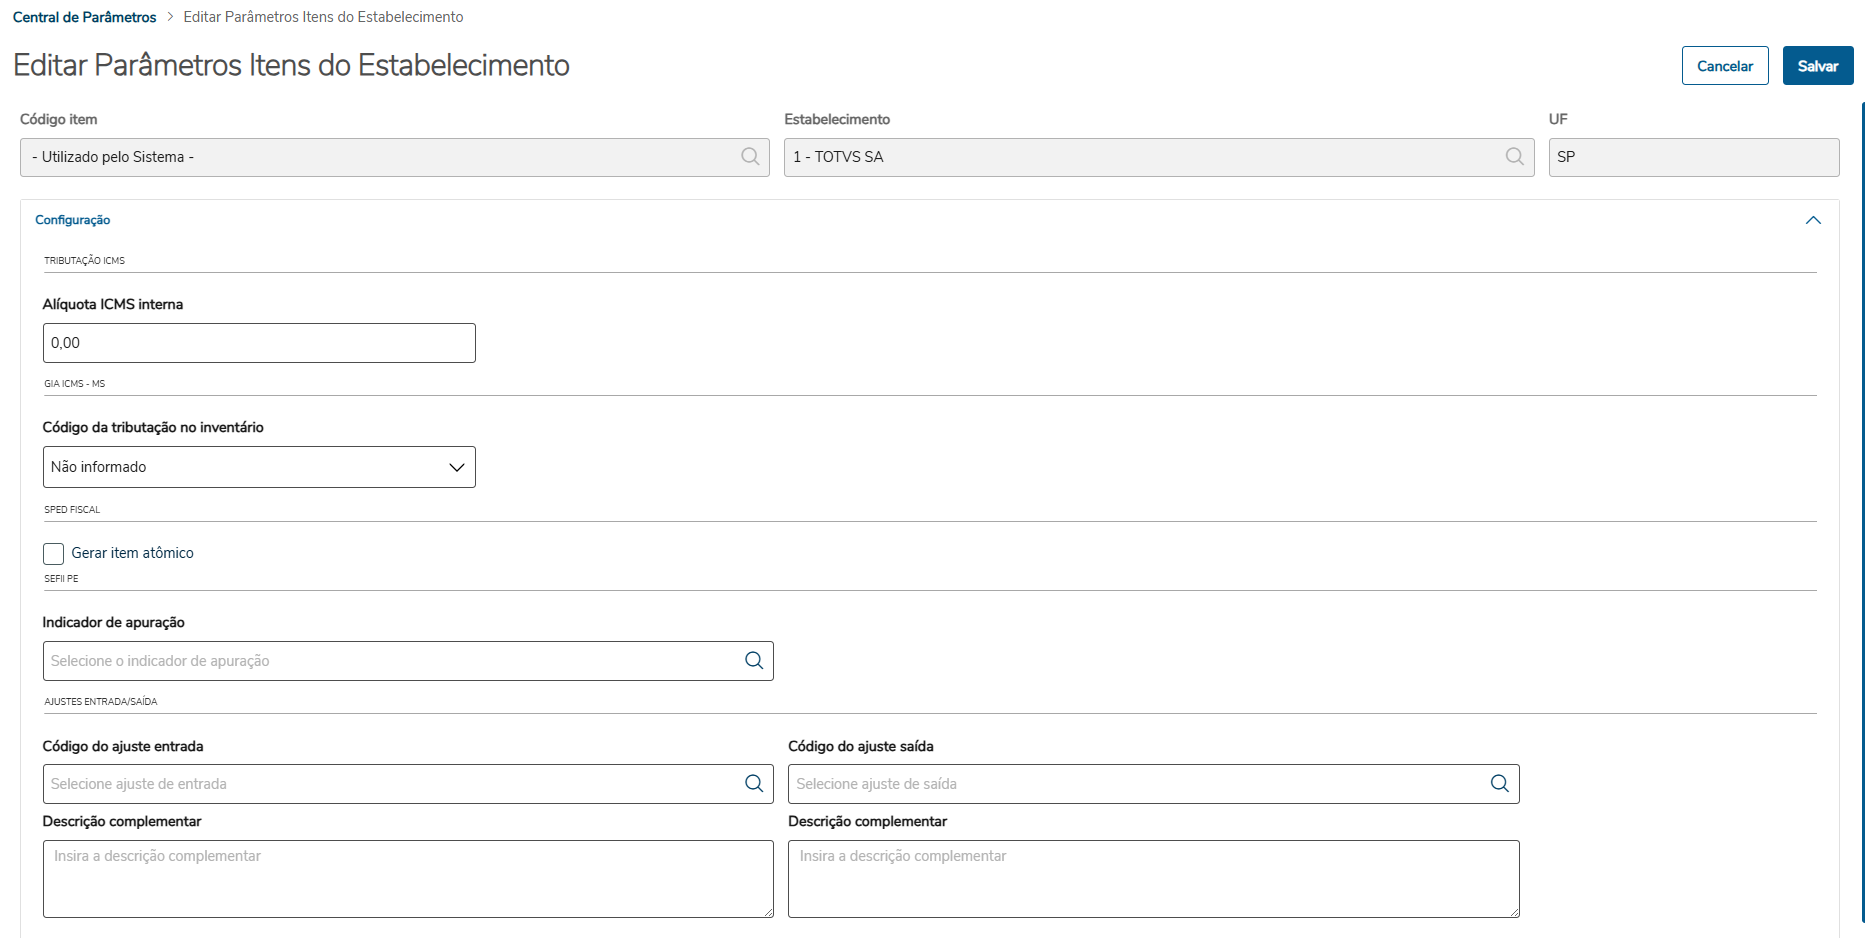
Task: Click saída Descrição complementar text area
Action: [x=1153, y=879]
